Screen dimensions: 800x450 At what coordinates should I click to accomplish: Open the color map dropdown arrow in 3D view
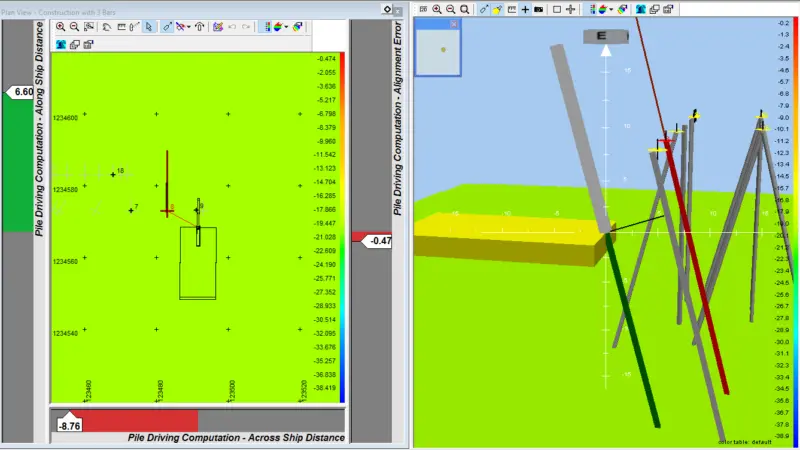click(611, 9)
